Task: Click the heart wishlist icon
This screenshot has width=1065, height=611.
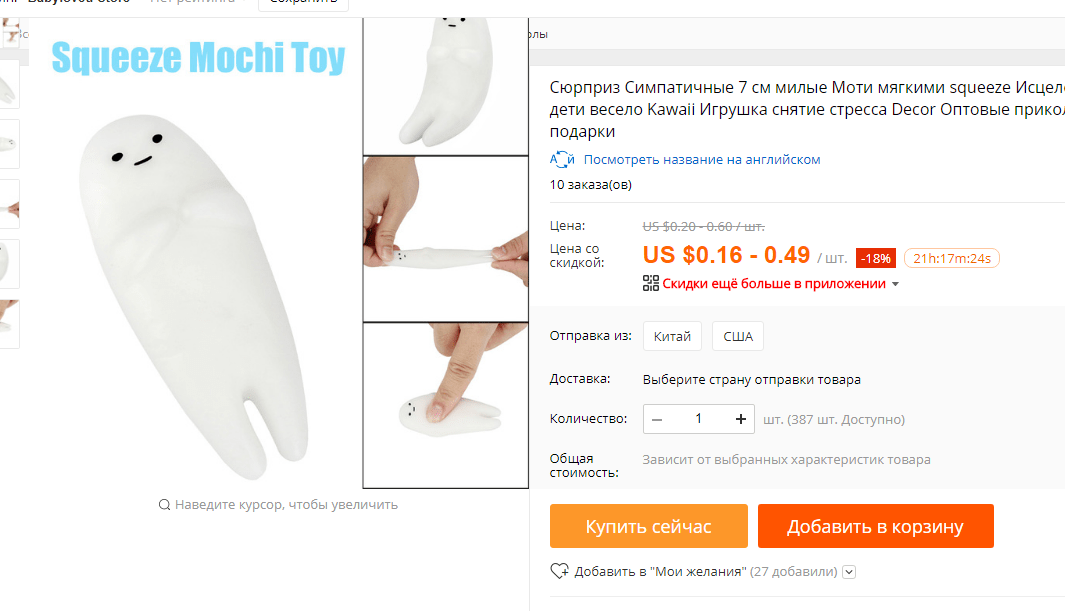Action: pyautogui.click(x=559, y=571)
